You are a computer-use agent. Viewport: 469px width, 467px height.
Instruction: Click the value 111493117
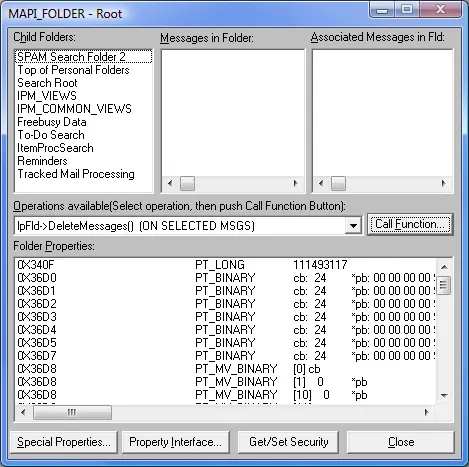320,265
